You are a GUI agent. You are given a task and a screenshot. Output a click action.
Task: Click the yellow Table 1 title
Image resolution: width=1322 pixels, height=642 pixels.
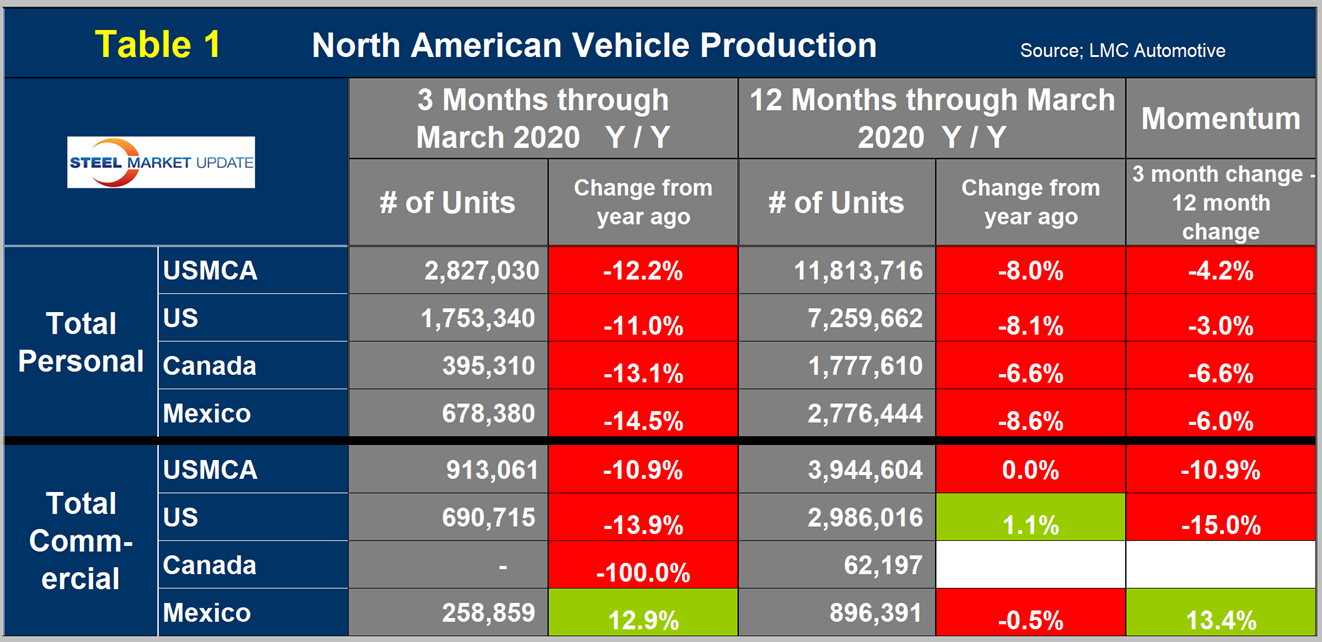click(157, 44)
